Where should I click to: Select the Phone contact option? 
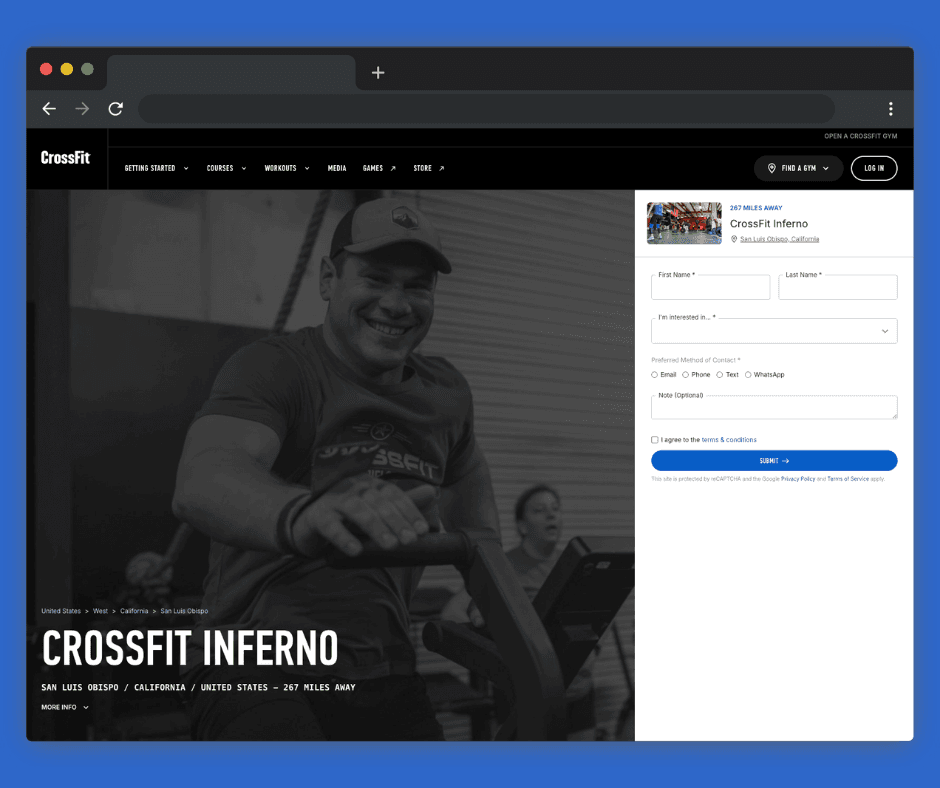tap(685, 375)
